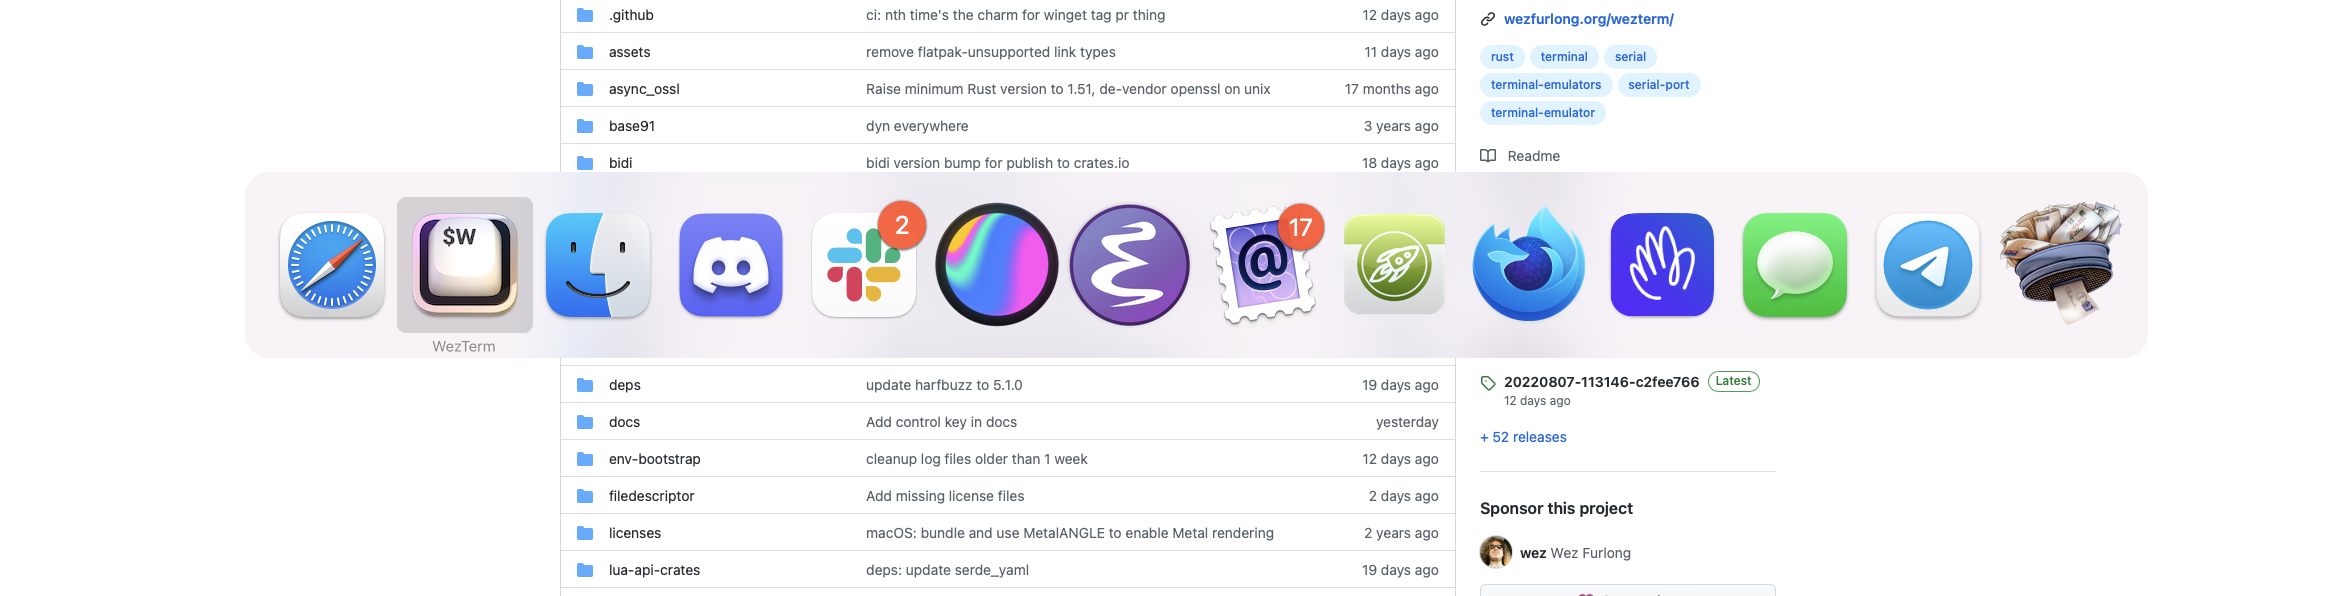Screen dimensions: 2338x596
Task: Open the docs directory
Action: 624,422
